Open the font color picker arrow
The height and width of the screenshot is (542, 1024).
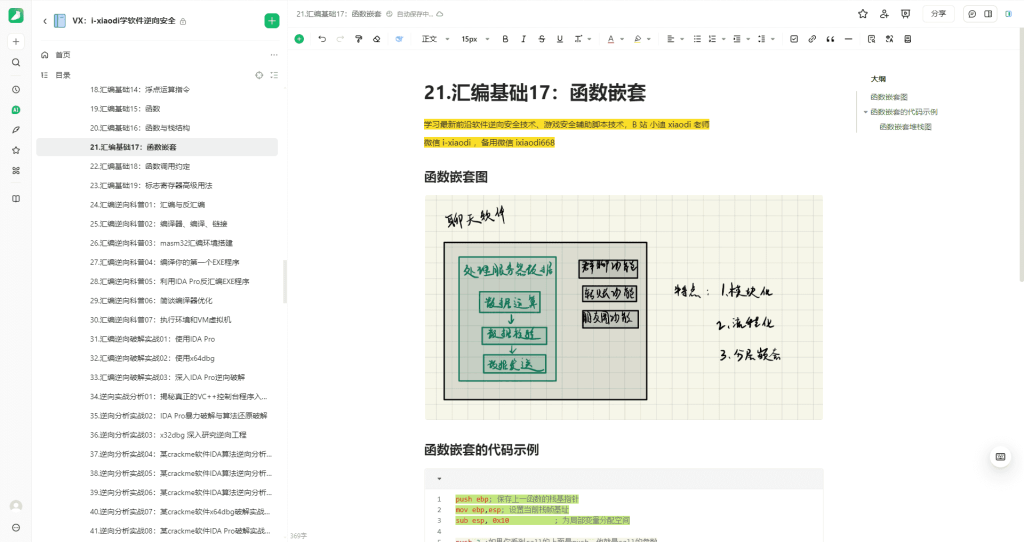[x=622, y=39]
